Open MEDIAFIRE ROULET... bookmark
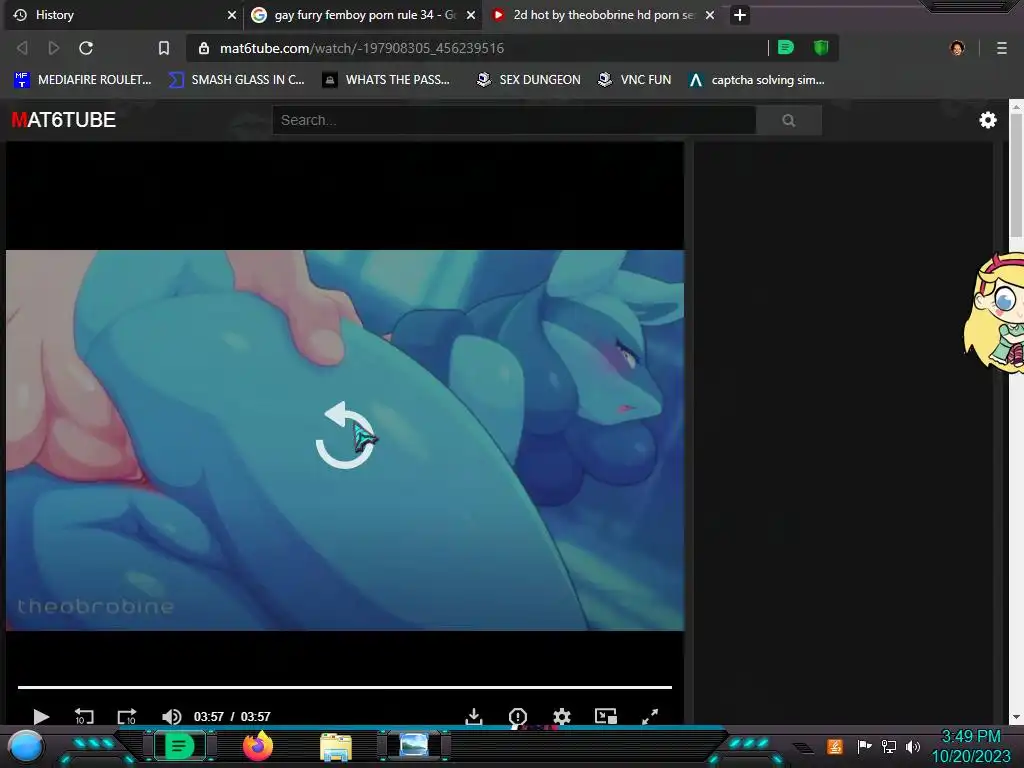 point(83,80)
